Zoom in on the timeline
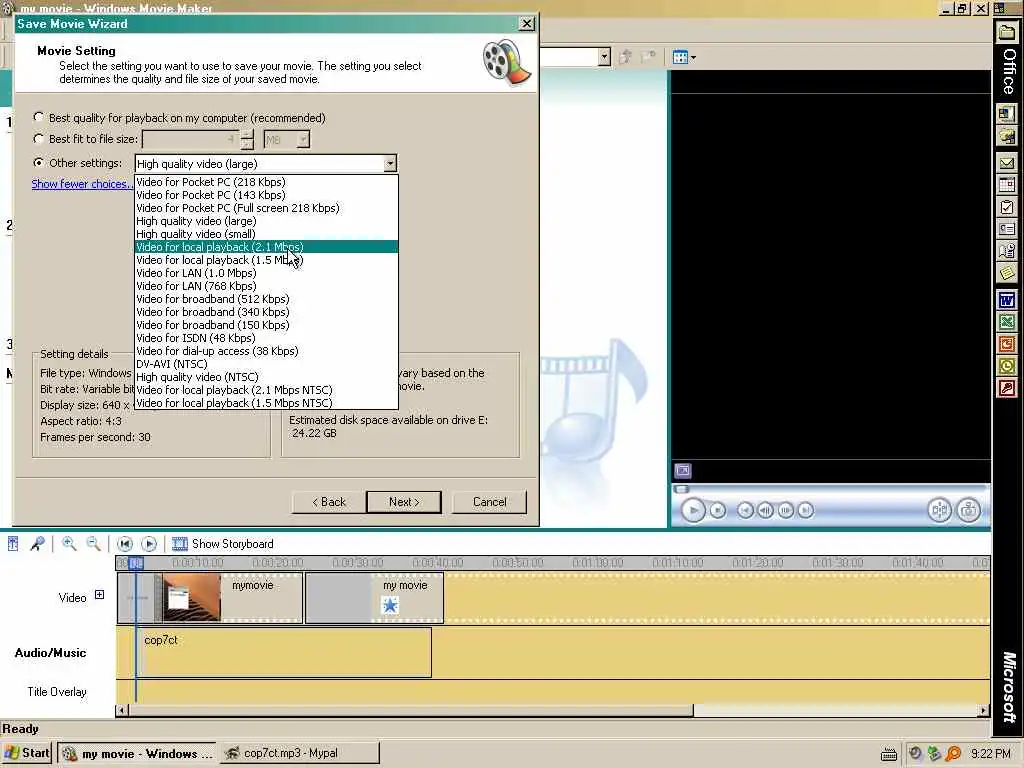 tap(69, 543)
